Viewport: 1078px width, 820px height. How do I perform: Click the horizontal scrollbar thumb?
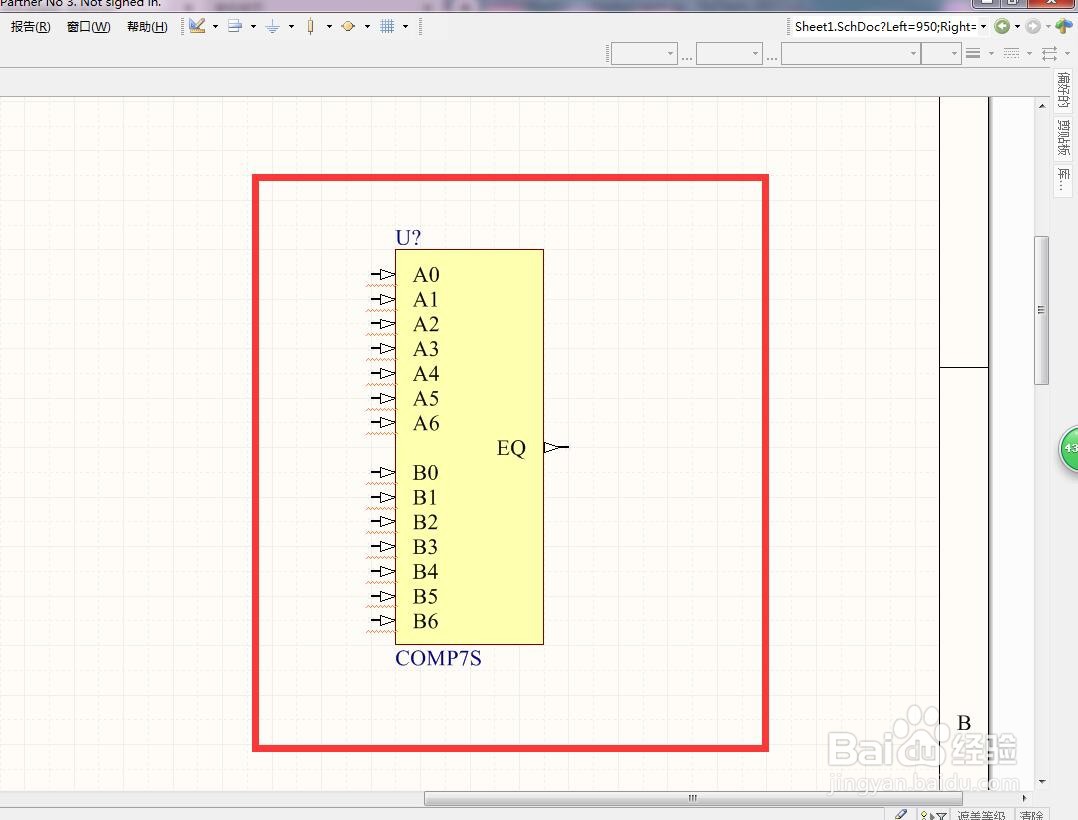693,798
